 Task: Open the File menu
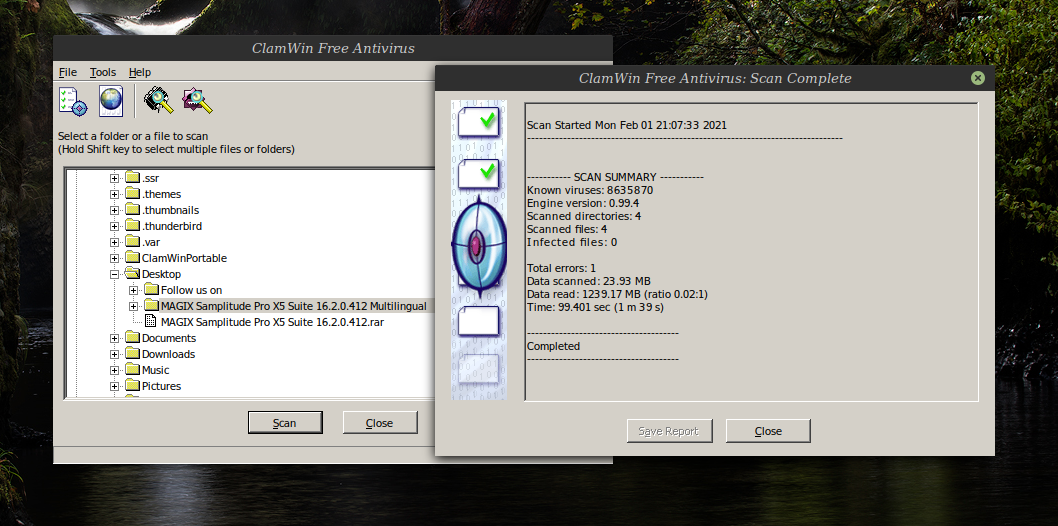coord(67,72)
